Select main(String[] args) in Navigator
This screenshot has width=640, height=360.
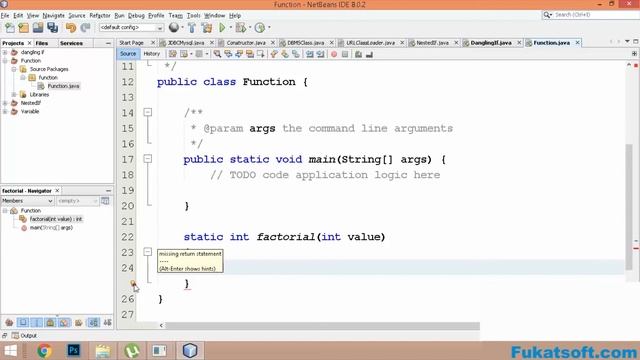pyautogui.click(x=51, y=228)
